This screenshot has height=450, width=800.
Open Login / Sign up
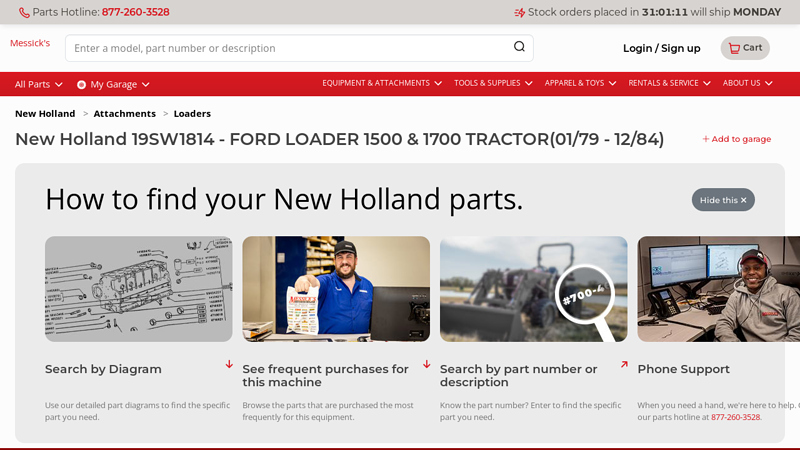coord(661,48)
